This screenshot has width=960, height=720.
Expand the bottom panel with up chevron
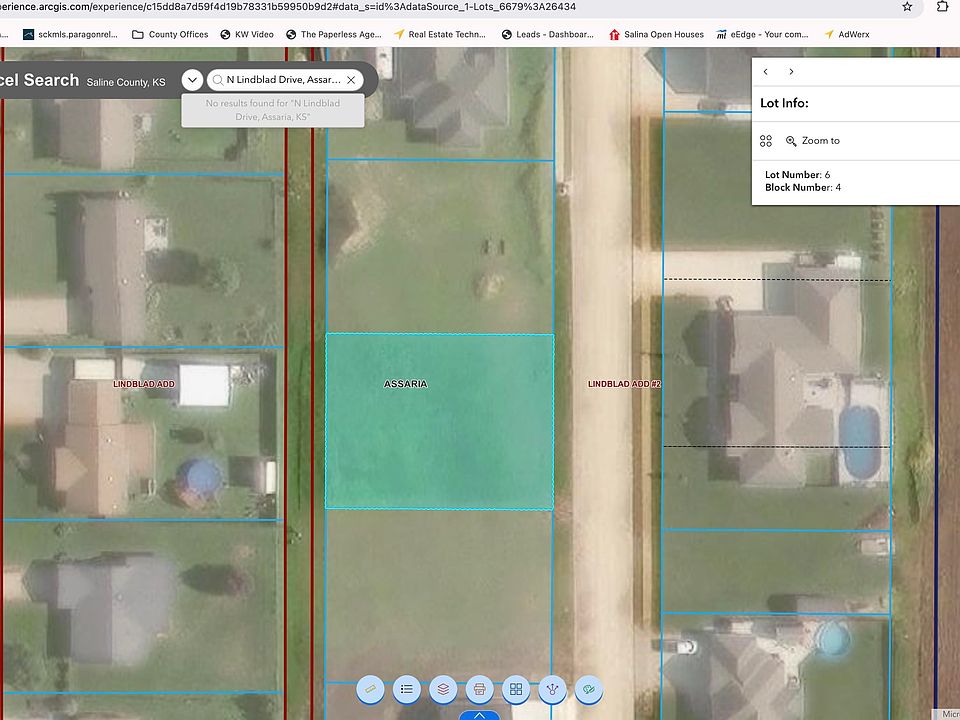[479, 715]
